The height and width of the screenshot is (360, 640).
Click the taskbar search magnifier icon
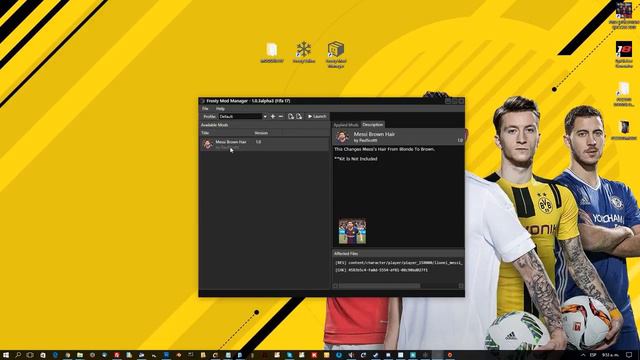tap(18, 355)
